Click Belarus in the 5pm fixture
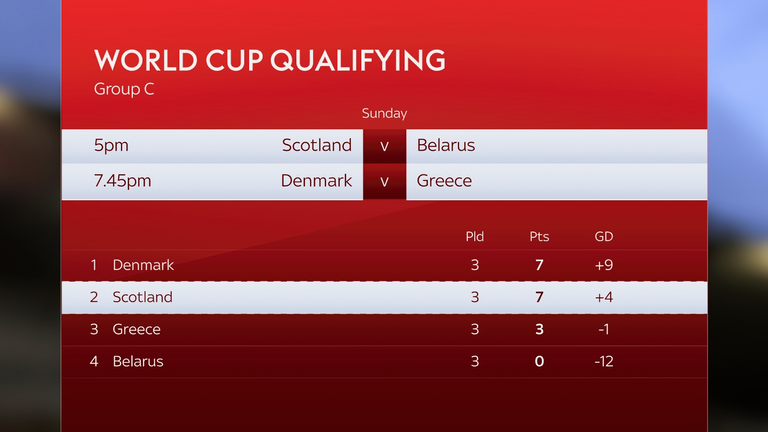Screen dimensions: 768x432 (x=445, y=145)
